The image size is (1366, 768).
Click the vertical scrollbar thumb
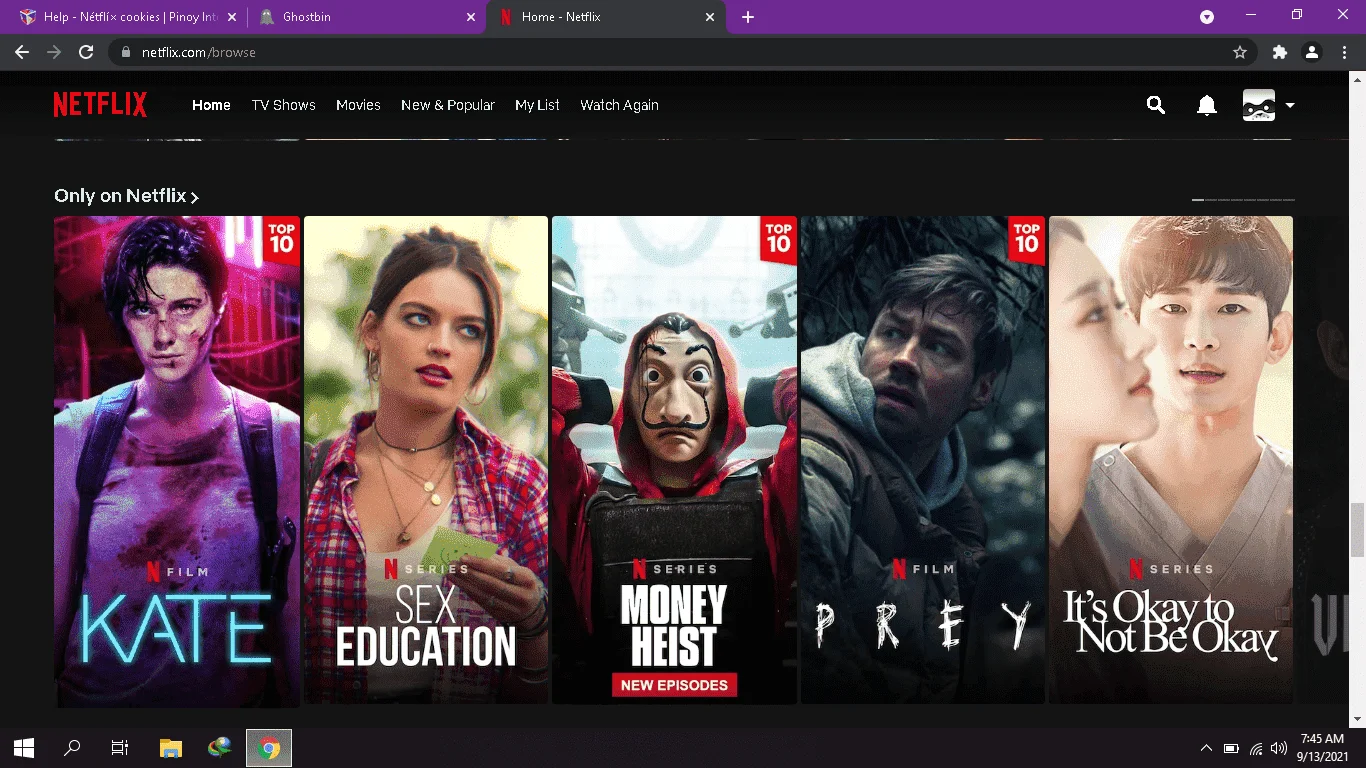click(x=1357, y=530)
